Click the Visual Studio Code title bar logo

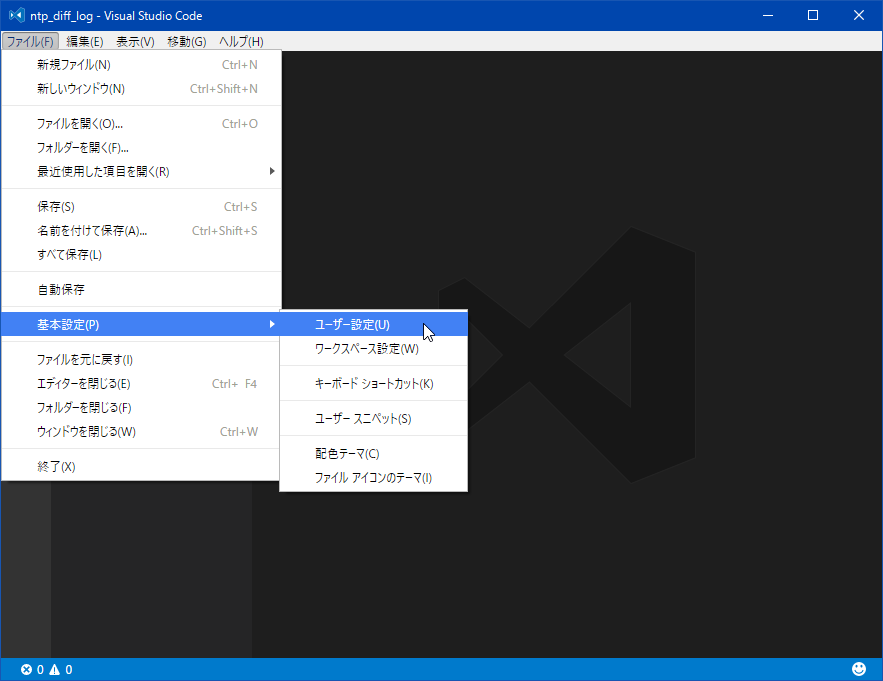[x=16, y=15]
